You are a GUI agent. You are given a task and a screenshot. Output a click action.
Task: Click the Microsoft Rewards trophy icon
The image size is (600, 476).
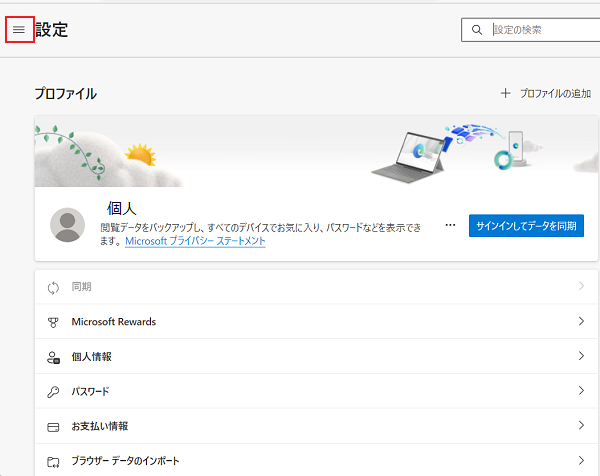[54, 322]
